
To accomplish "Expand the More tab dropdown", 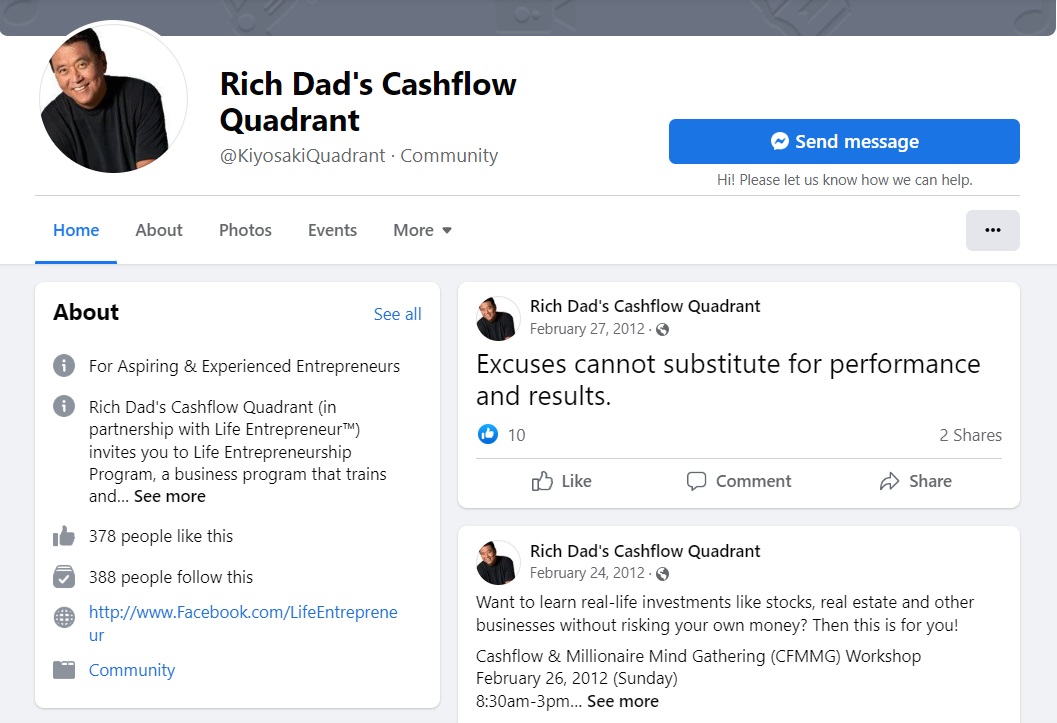I will pos(422,230).
